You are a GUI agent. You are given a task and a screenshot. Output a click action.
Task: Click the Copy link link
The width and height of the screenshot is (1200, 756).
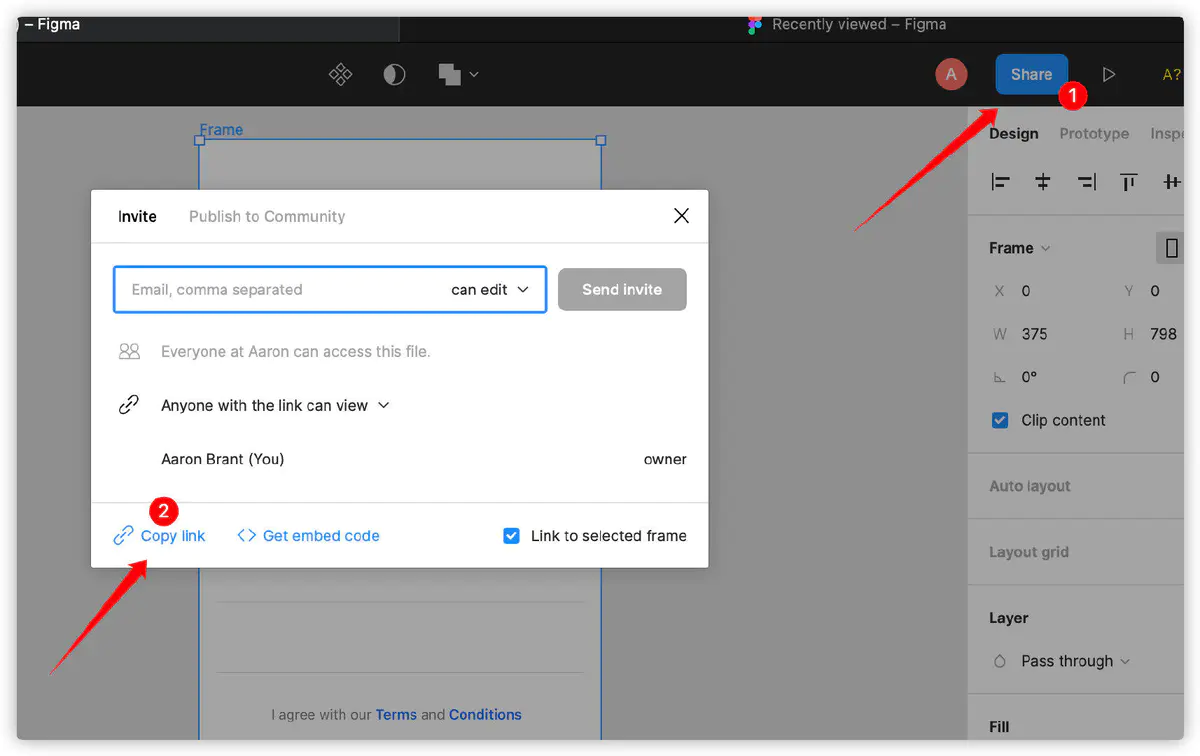point(160,536)
